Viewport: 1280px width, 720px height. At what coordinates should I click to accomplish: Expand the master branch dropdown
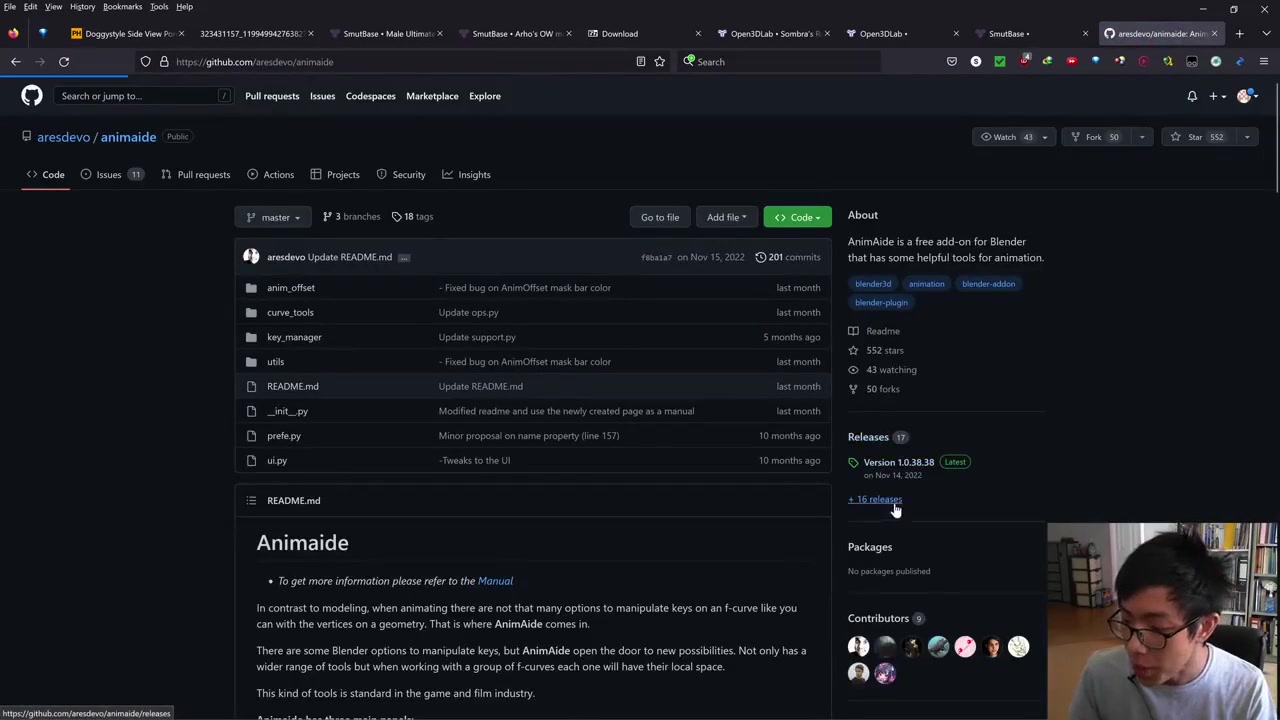pos(273,217)
